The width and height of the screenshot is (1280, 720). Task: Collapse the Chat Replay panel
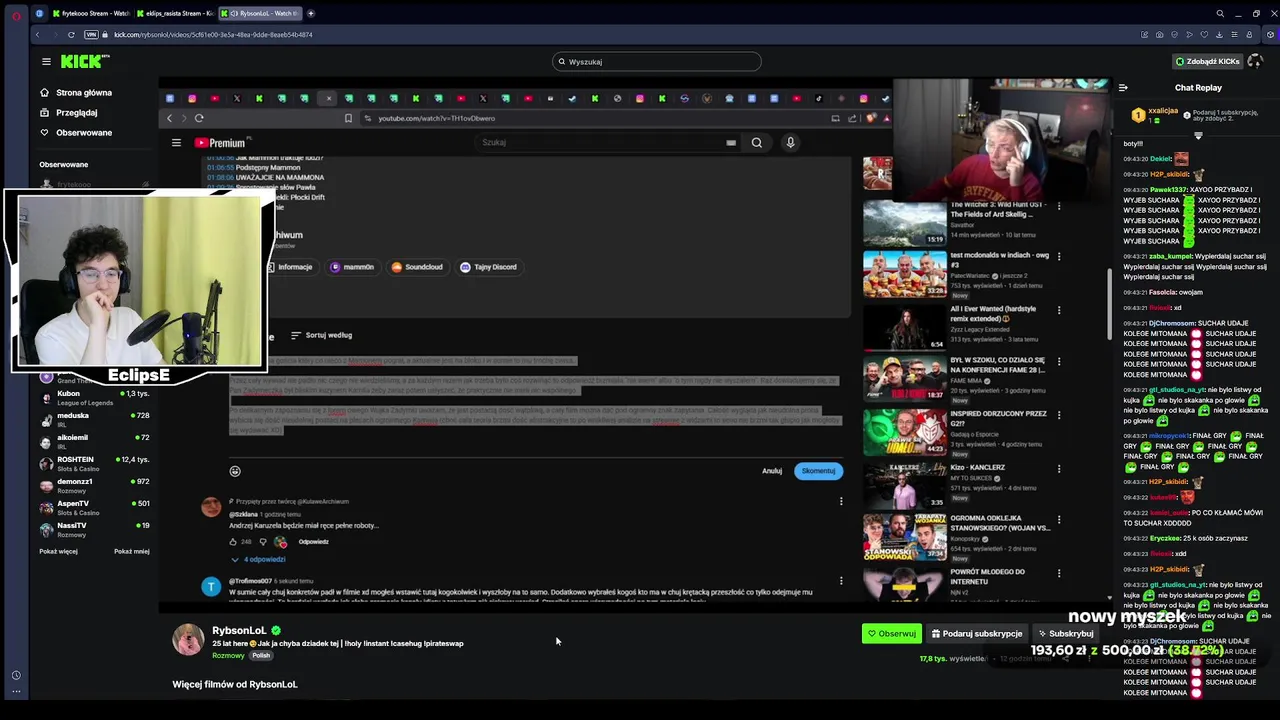click(x=1123, y=88)
